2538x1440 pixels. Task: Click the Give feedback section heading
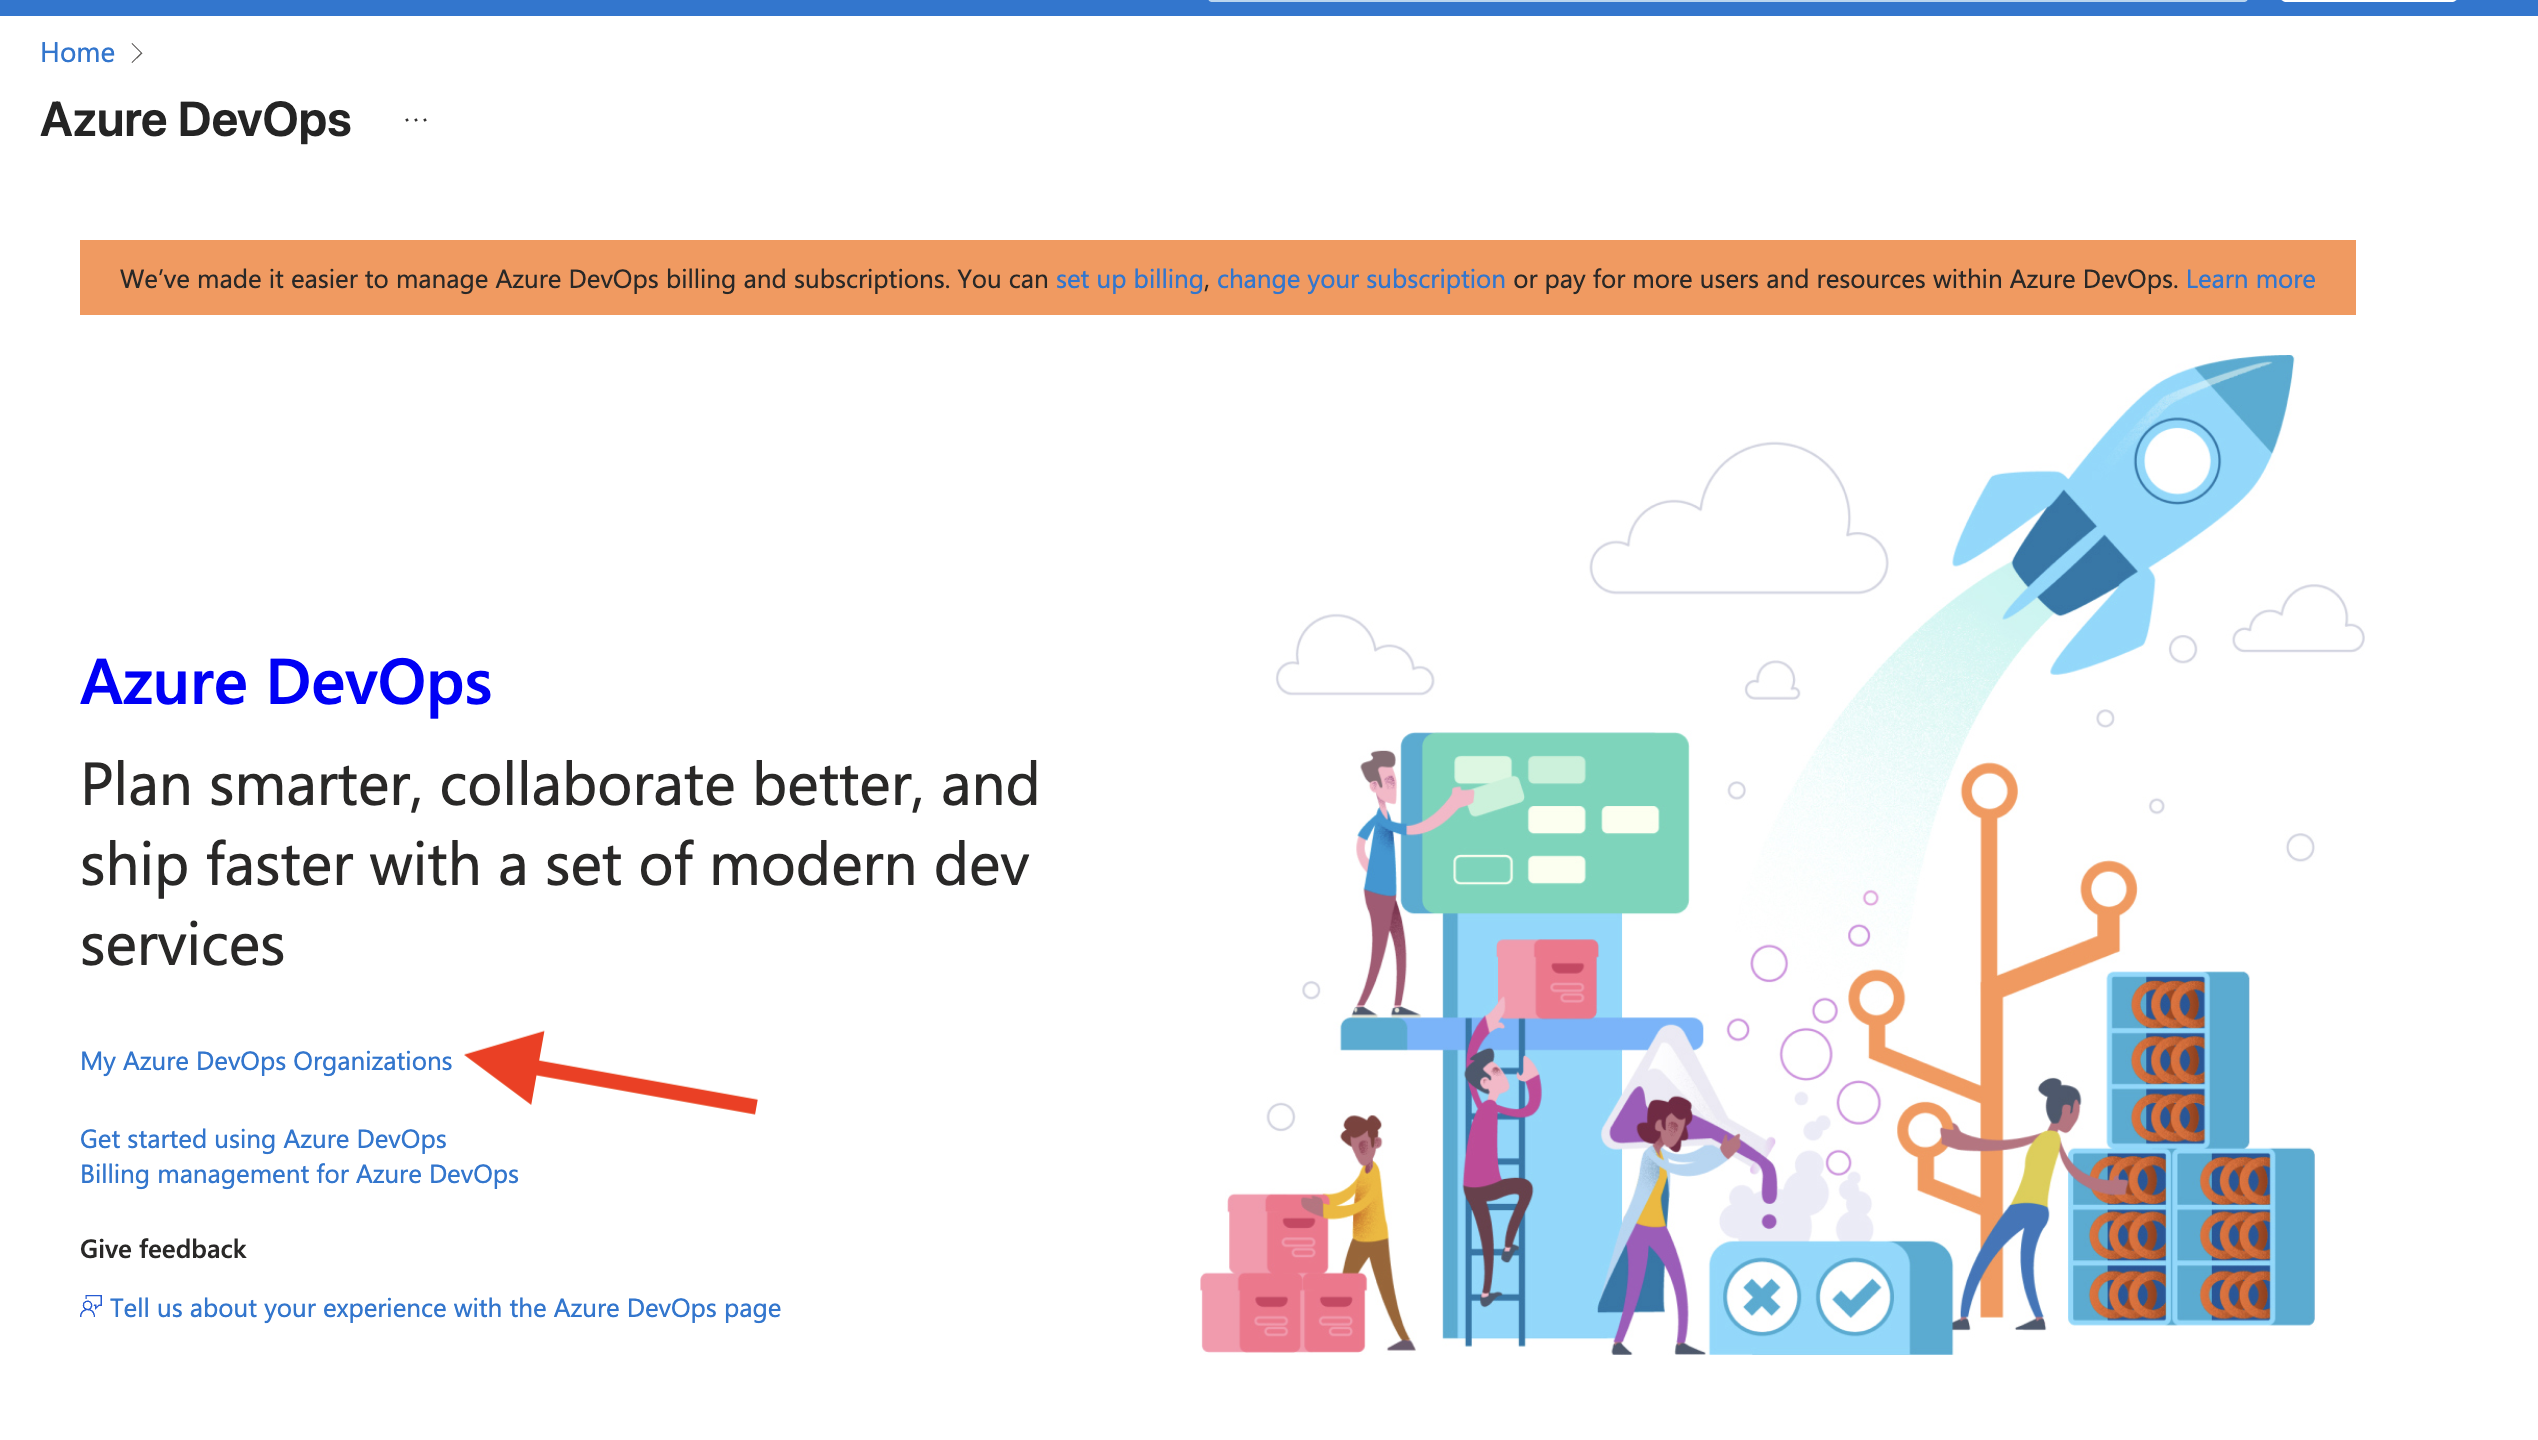(162, 1248)
